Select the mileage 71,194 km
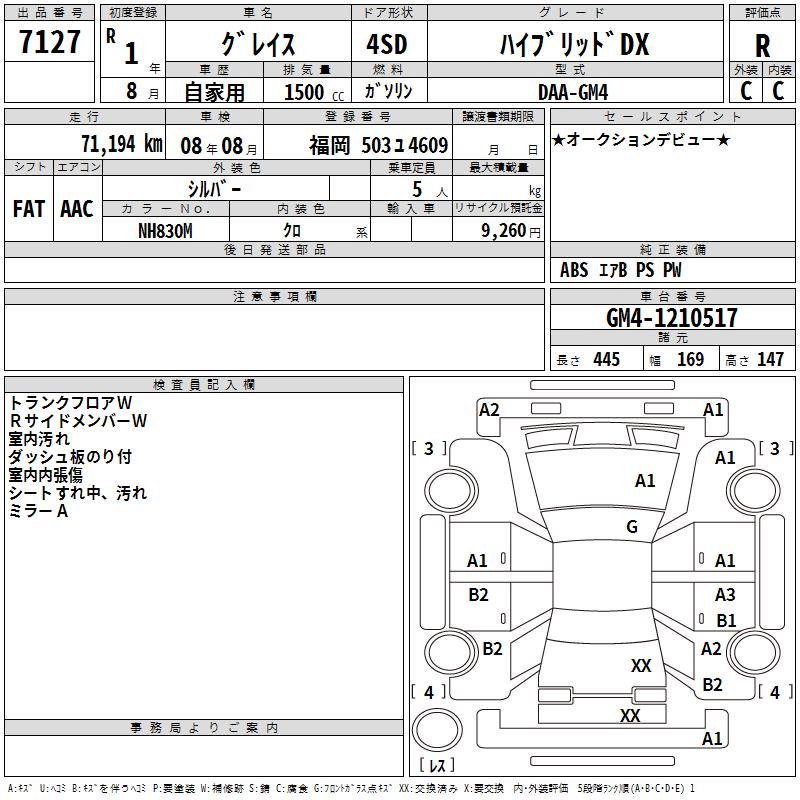Image resolution: width=800 pixels, height=800 pixels. tap(122, 144)
